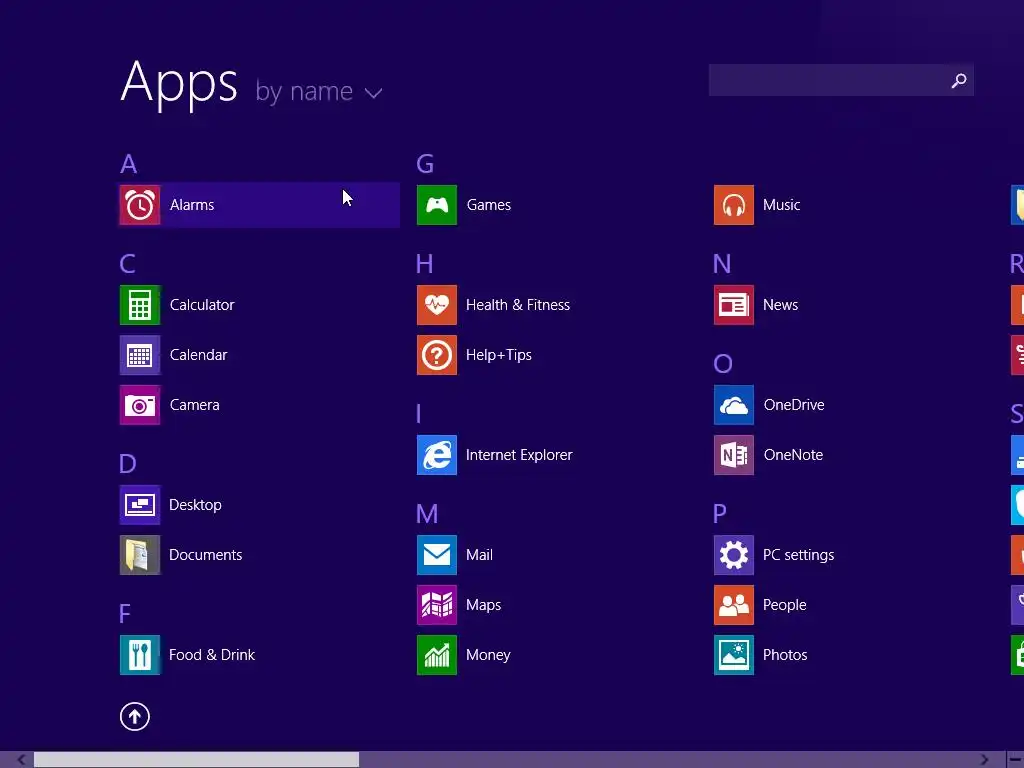Launch Calculator via its green icon
The width and height of the screenshot is (1024, 768).
[140, 305]
